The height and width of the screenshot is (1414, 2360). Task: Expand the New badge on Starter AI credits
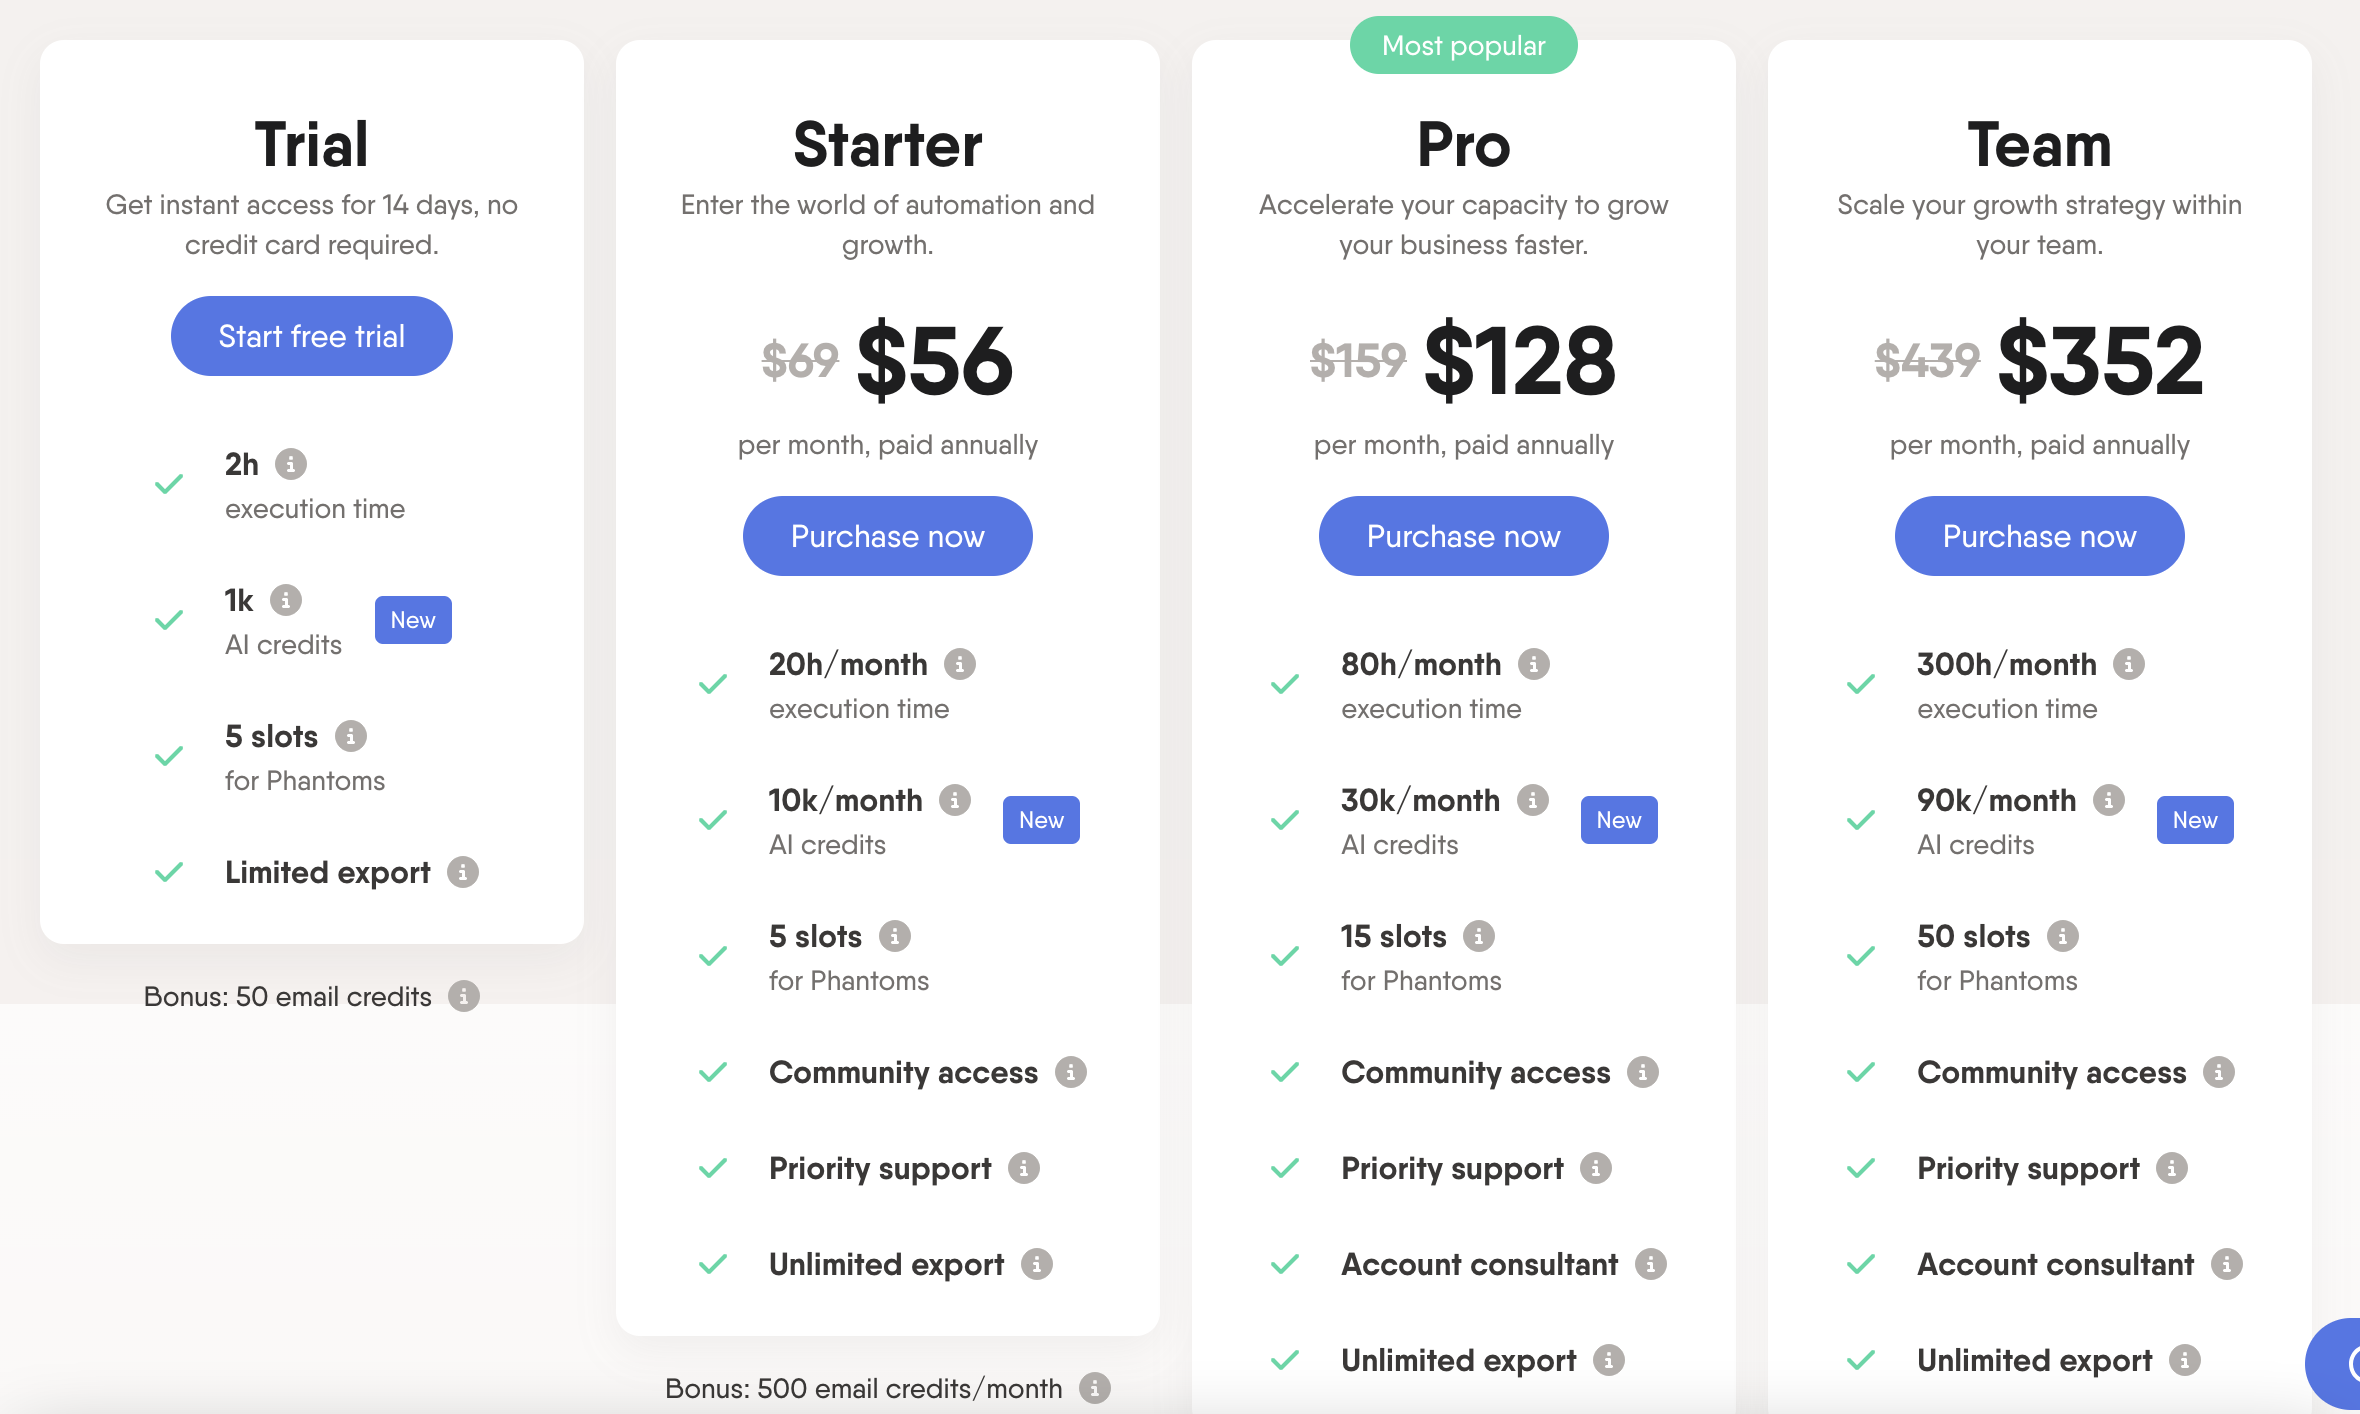[1042, 820]
